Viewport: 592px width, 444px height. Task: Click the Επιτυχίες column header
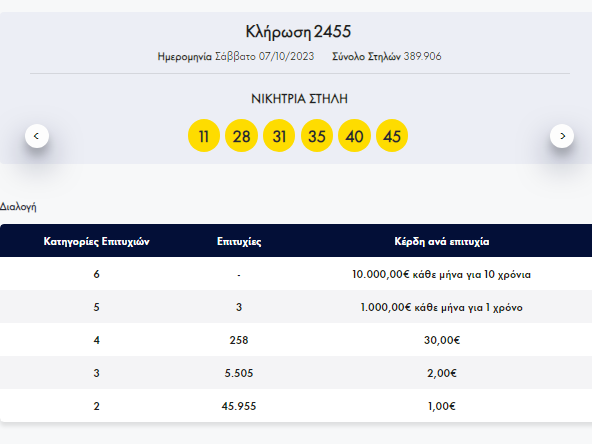click(x=239, y=241)
